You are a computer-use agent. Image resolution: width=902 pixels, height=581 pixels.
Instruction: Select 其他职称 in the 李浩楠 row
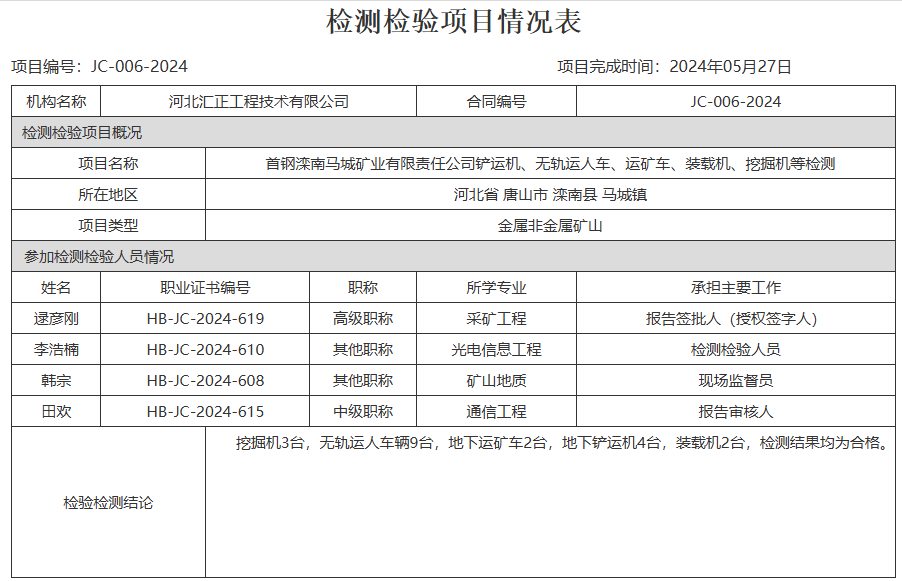363,350
